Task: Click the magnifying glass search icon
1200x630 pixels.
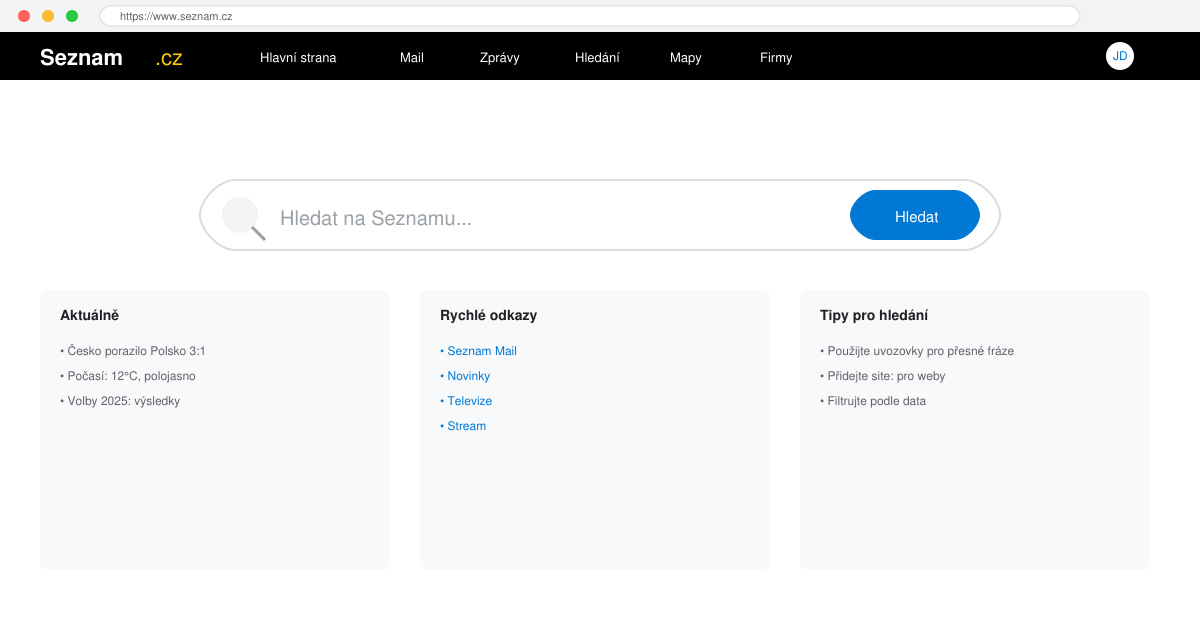Action: 243,218
